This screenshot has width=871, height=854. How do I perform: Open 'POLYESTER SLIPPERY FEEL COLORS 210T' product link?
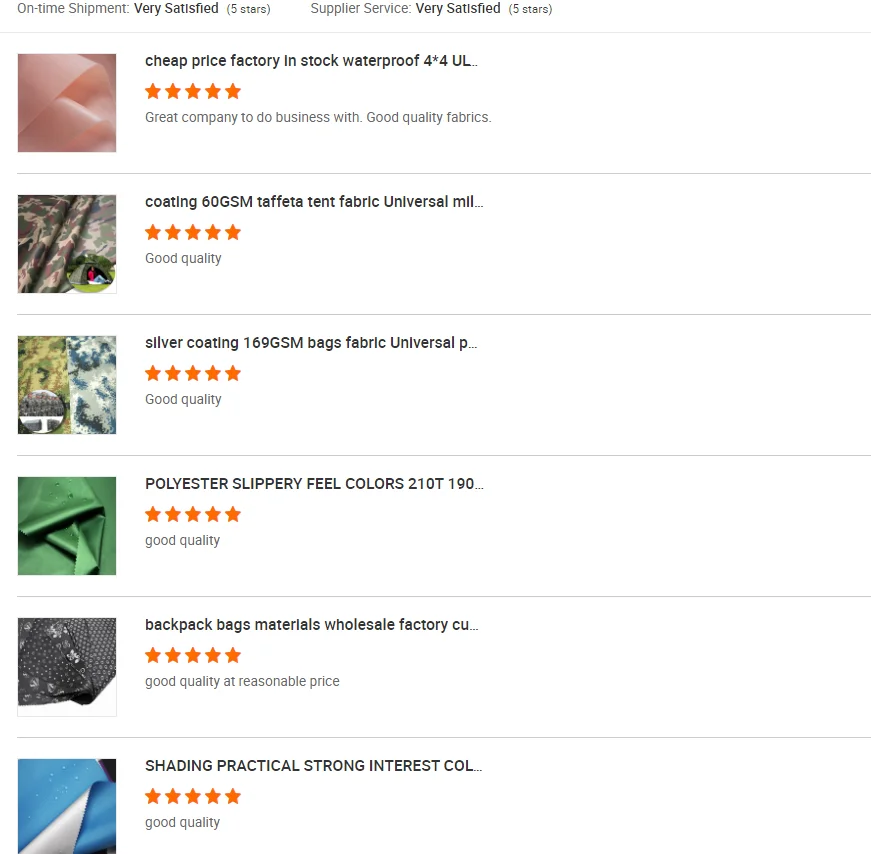tap(314, 483)
